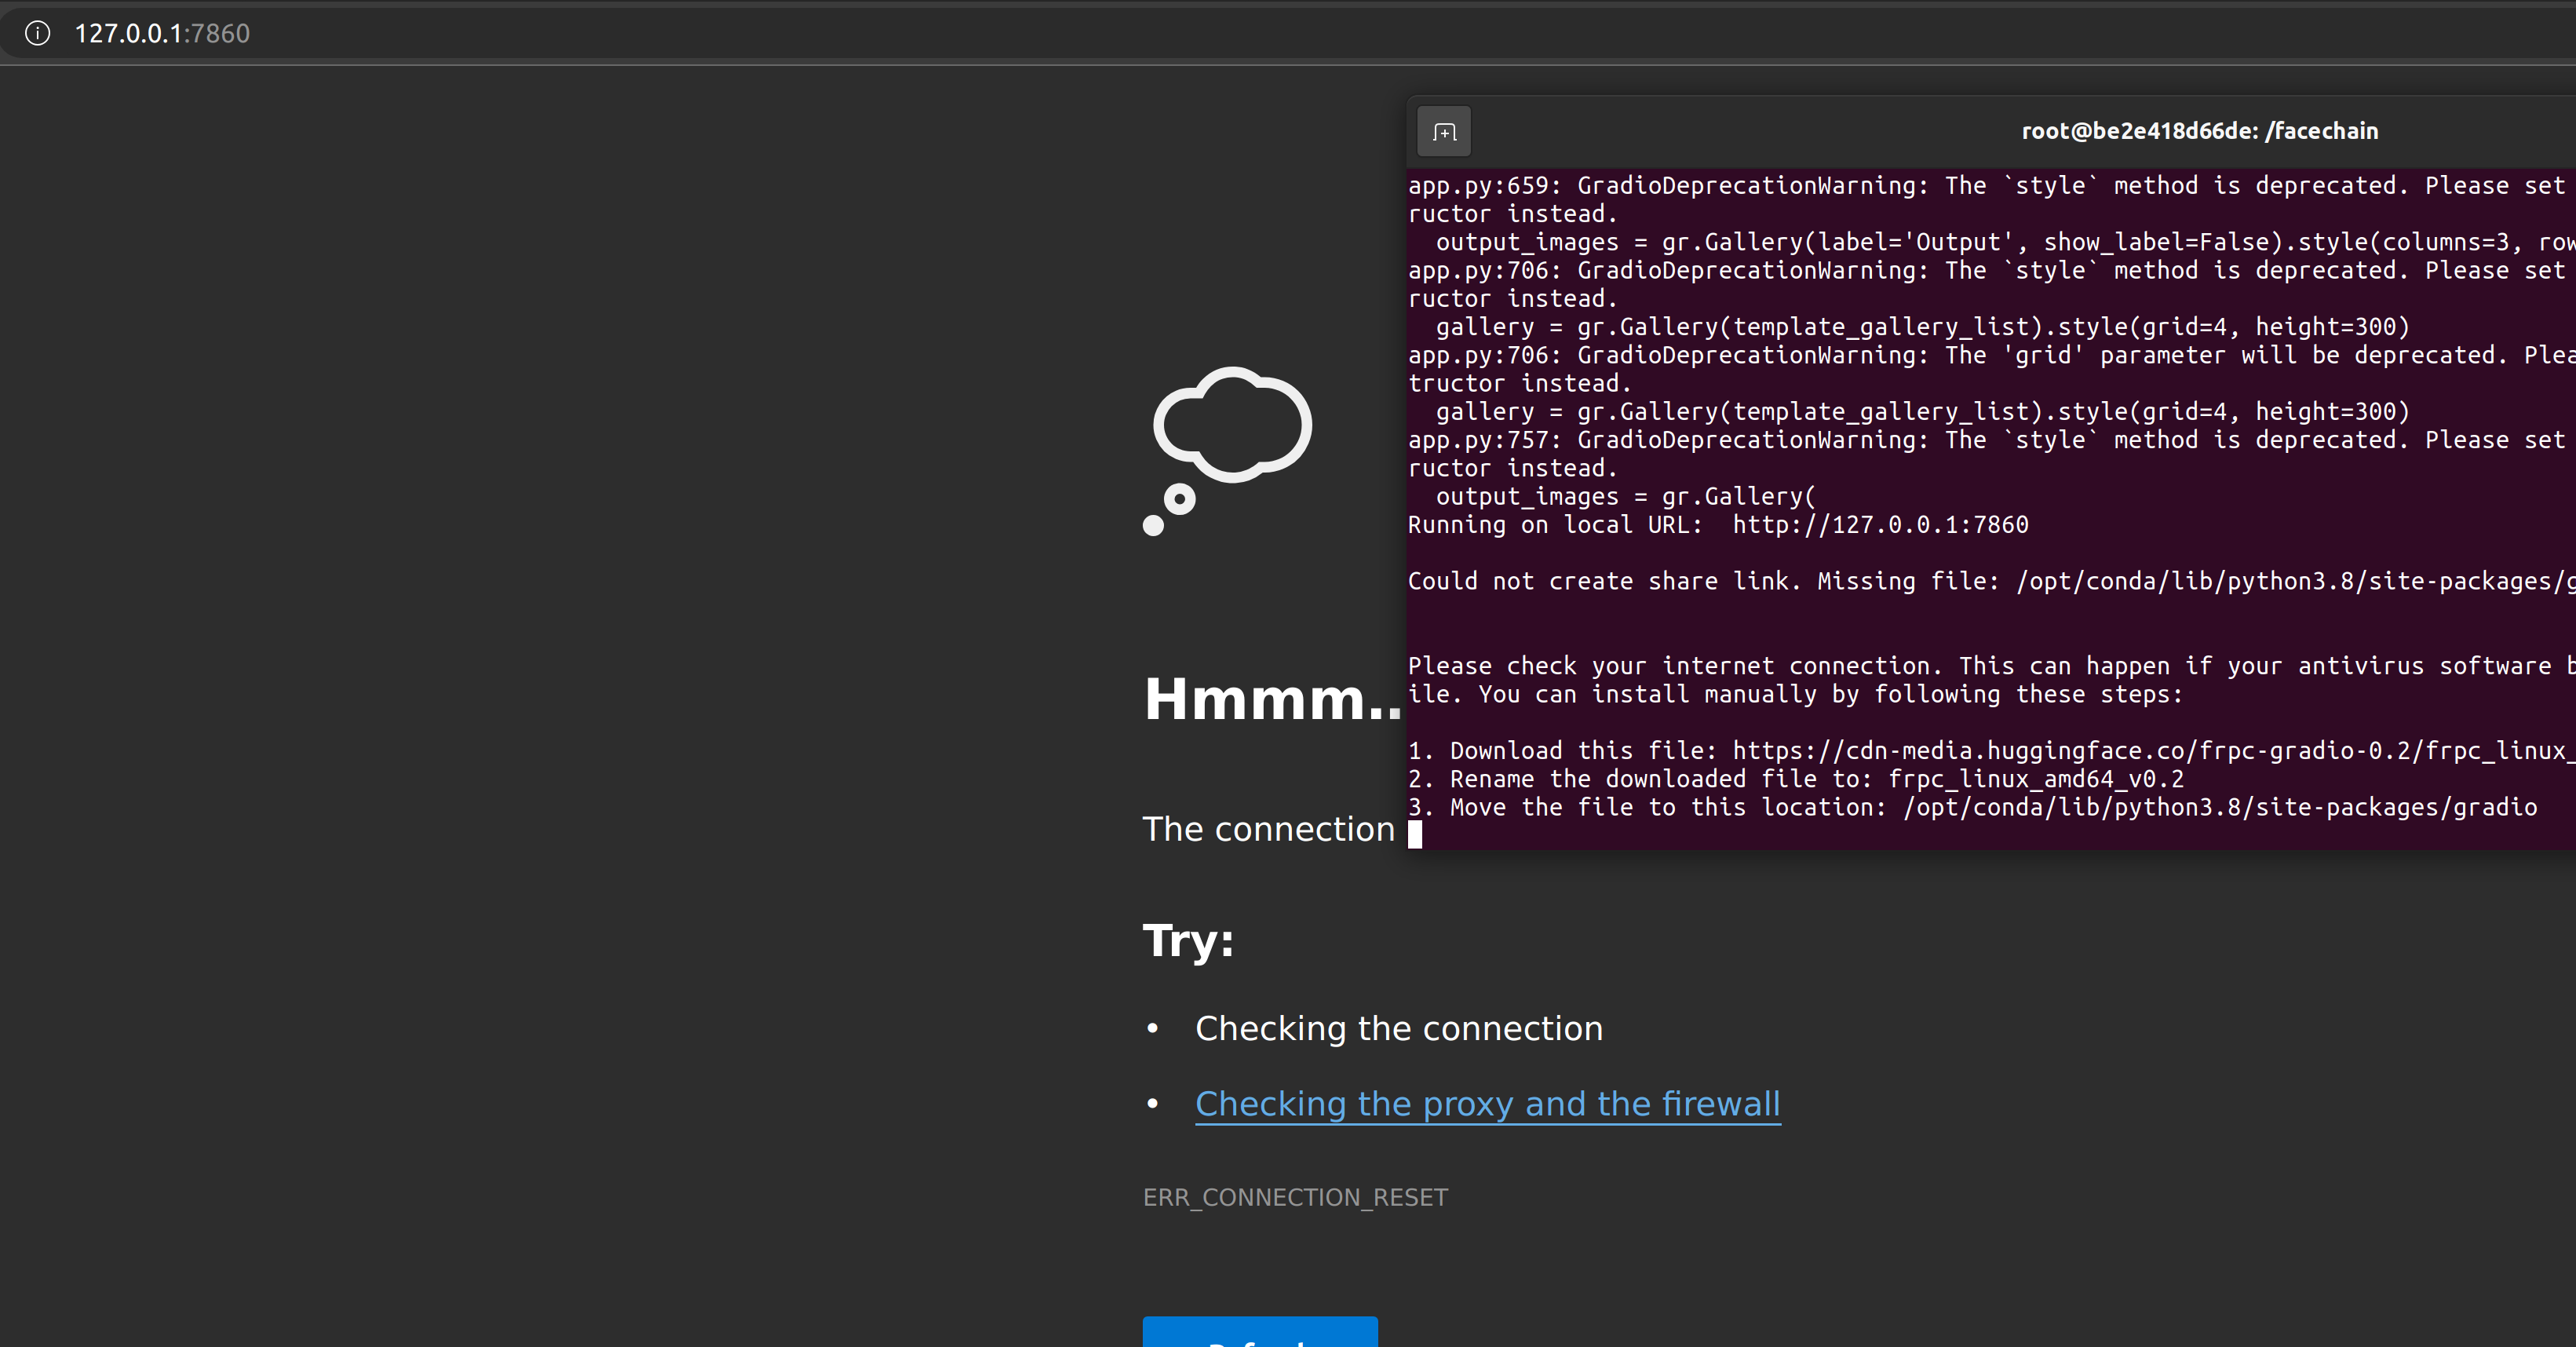Screen dimensions: 2576x1347
Task: Click the ERR_CONNECTION_RESET error code
Action: (1295, 1197)
